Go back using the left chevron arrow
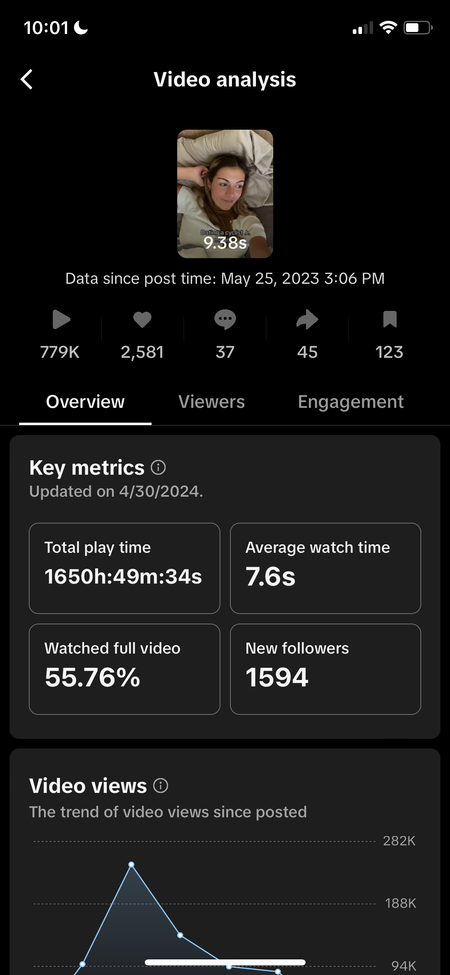Viewport: 450px width, 975px height. (26, 80)
